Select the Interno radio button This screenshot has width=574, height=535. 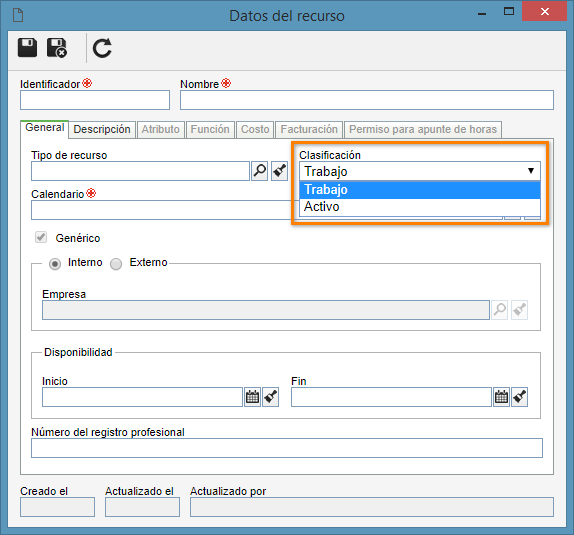(55, 264)
